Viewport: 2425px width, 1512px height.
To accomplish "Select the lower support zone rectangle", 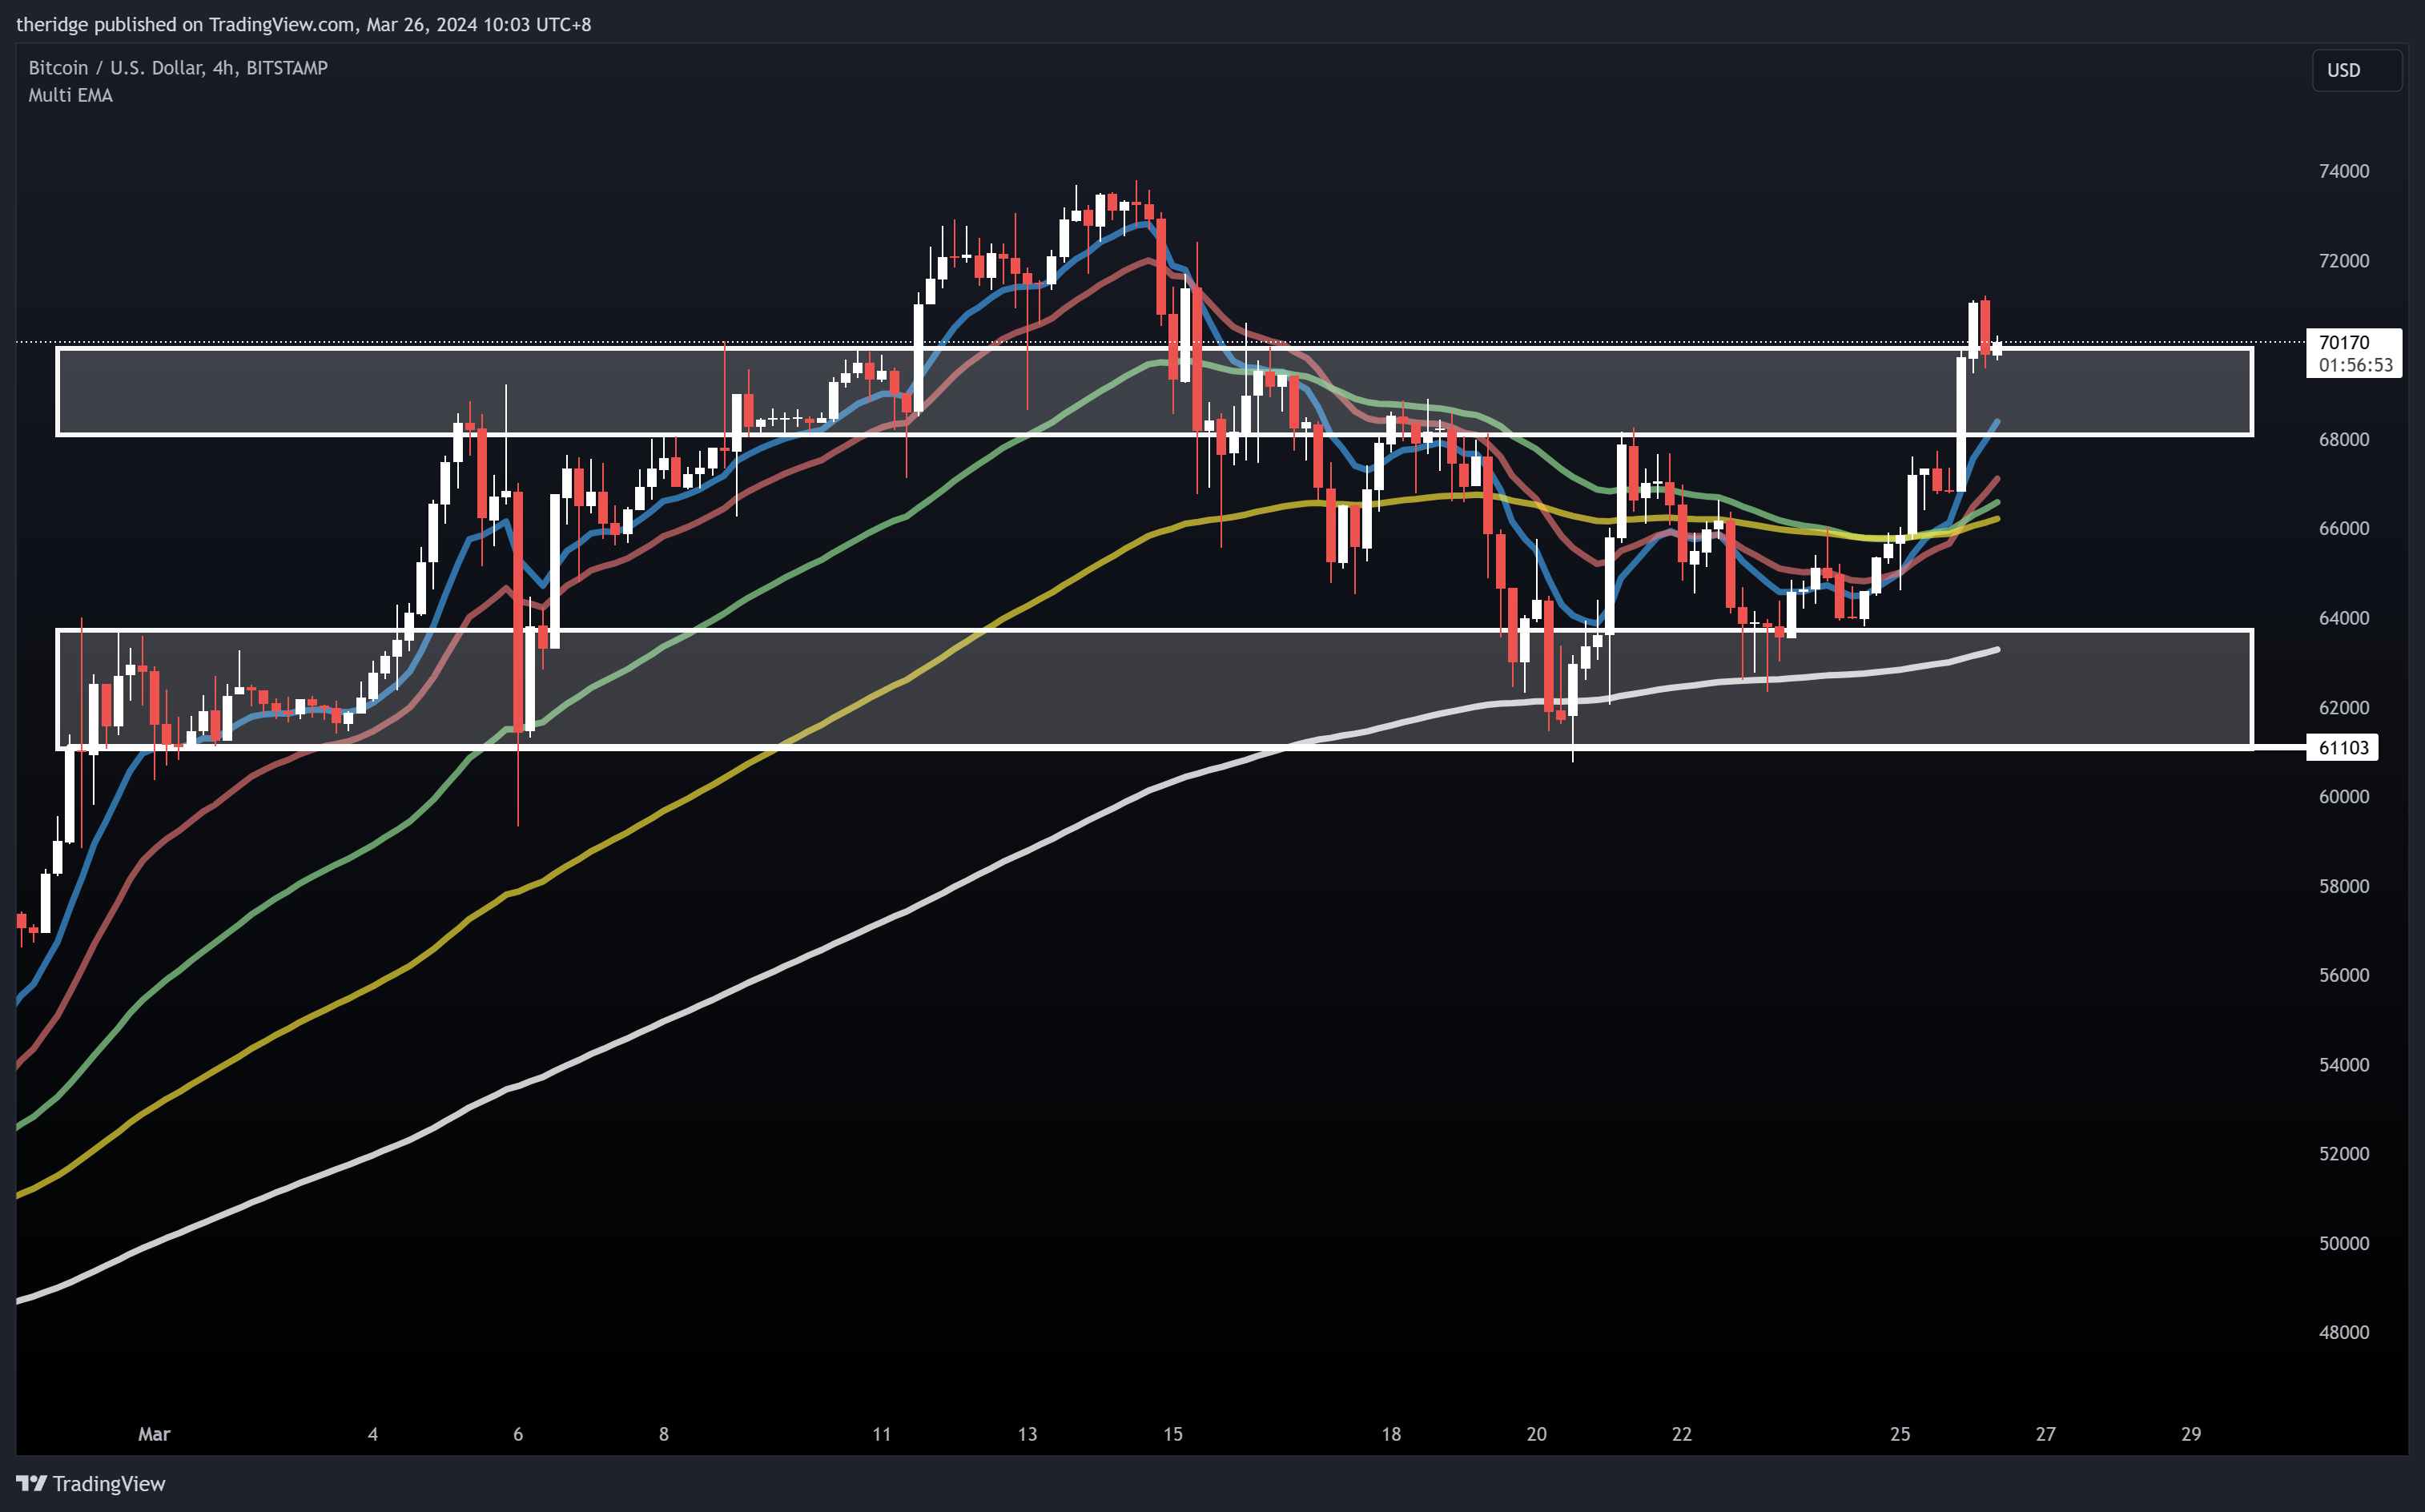I will coord(1155,688).
